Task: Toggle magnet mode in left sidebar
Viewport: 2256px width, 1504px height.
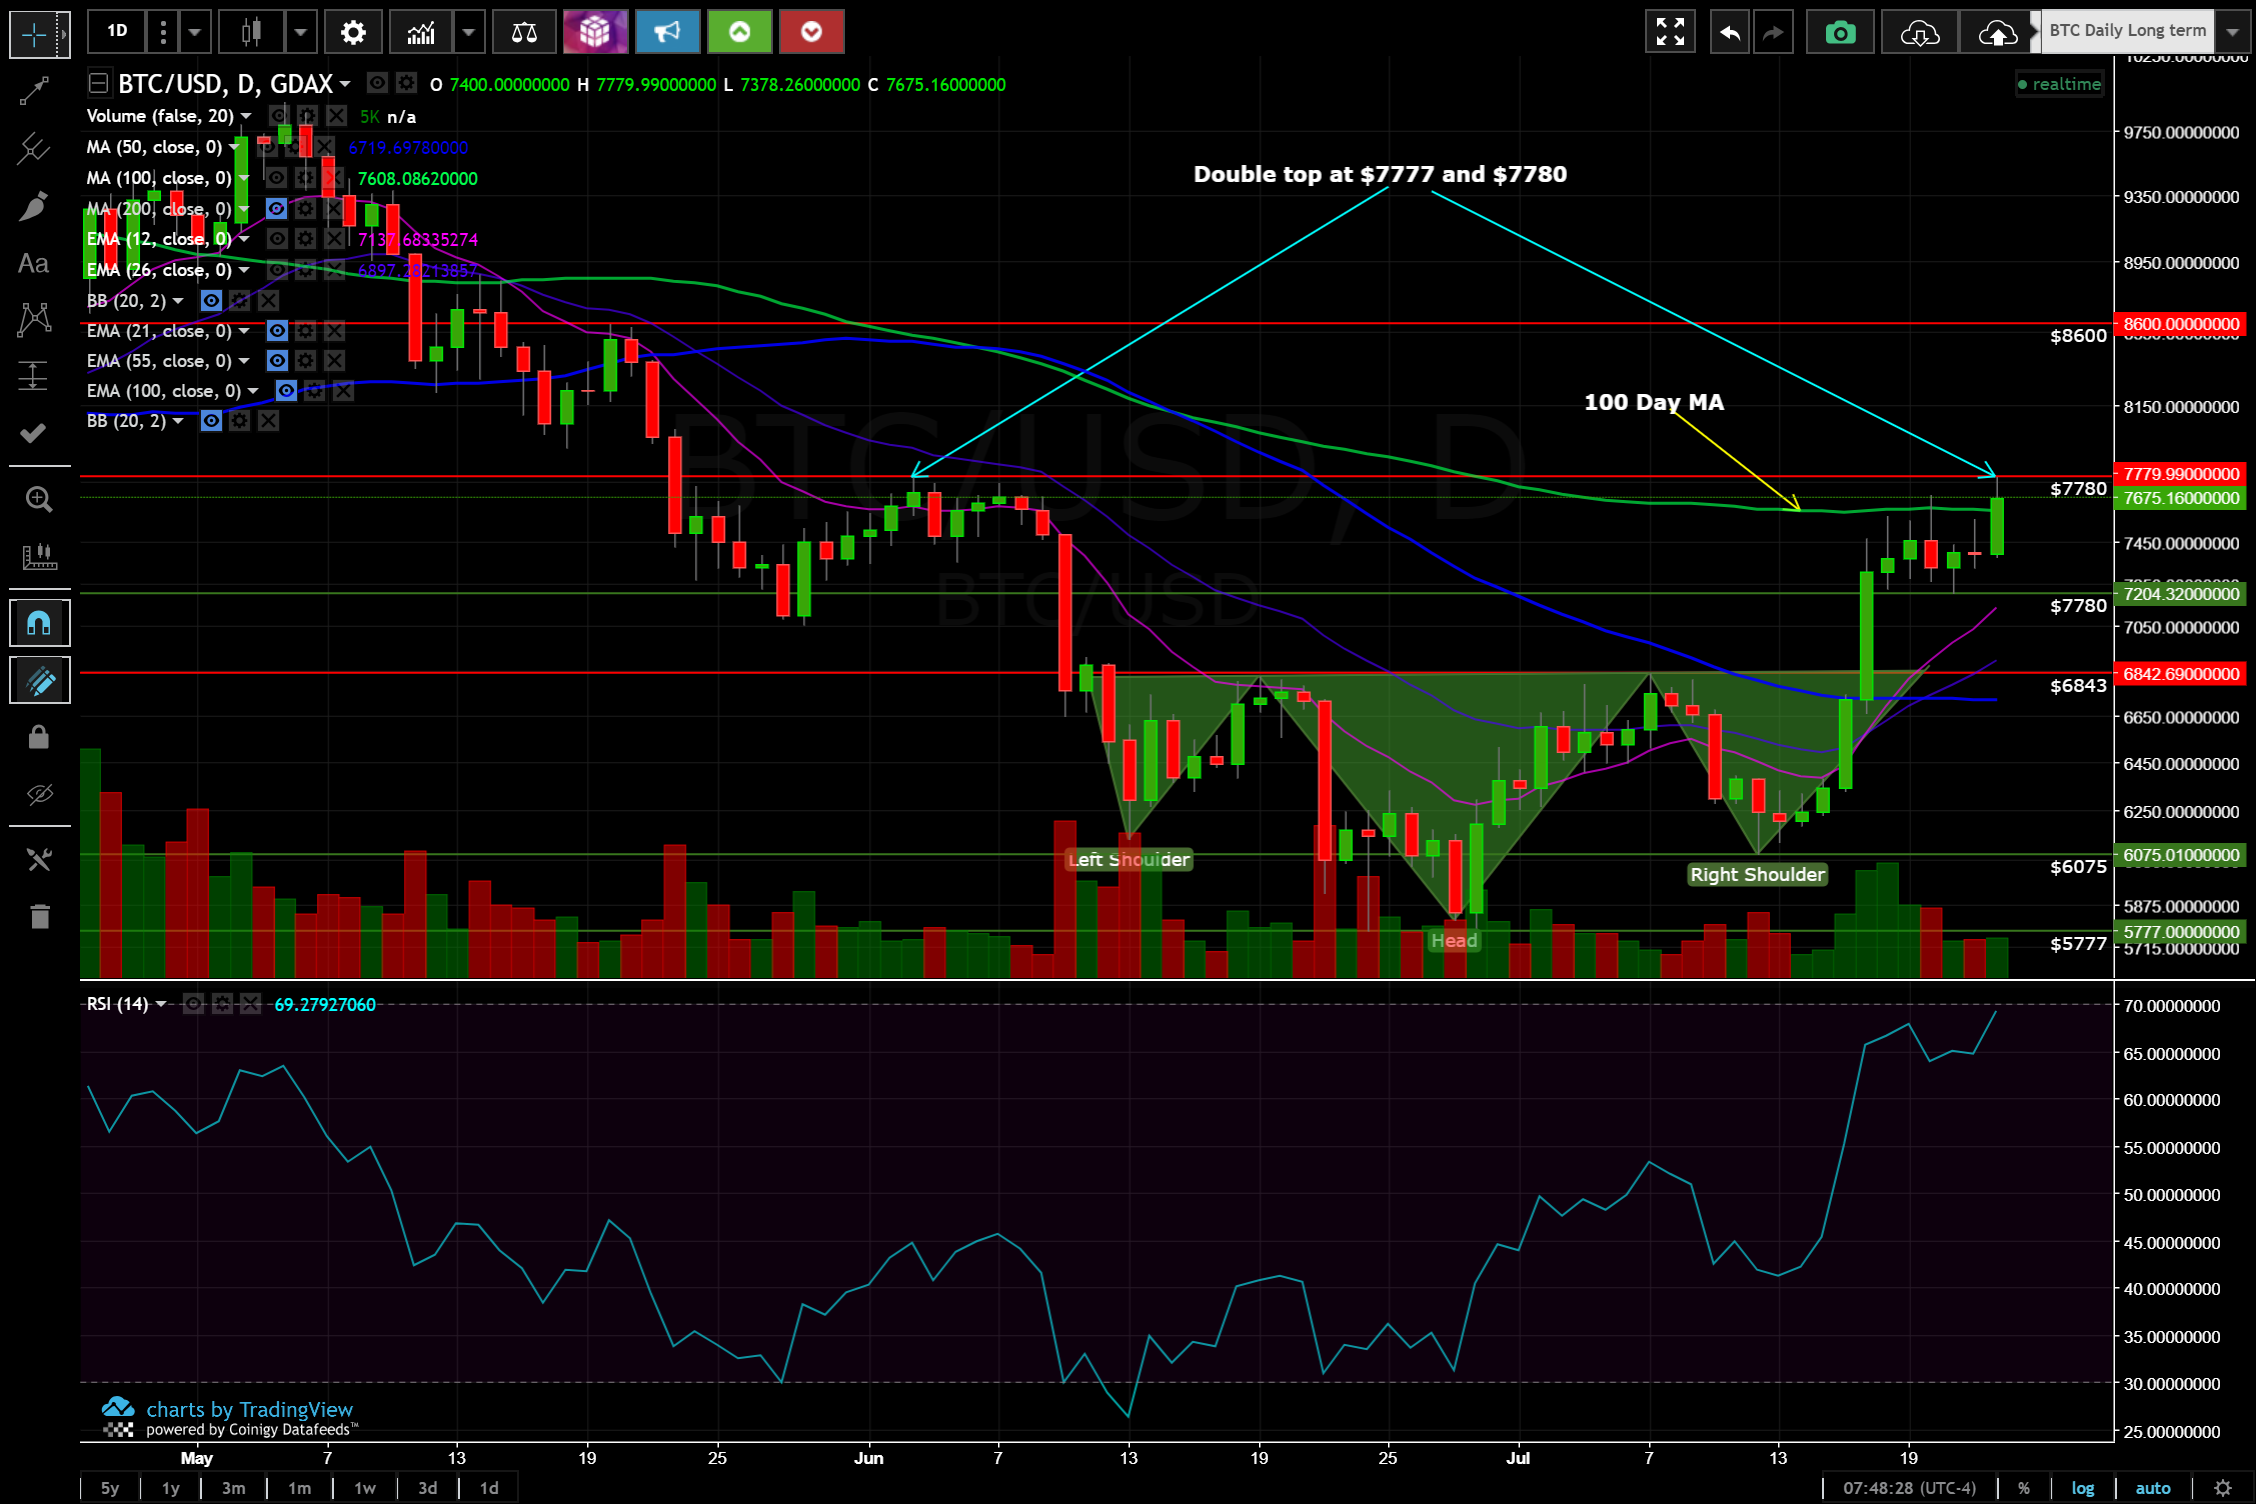Action: coord(39,624)
